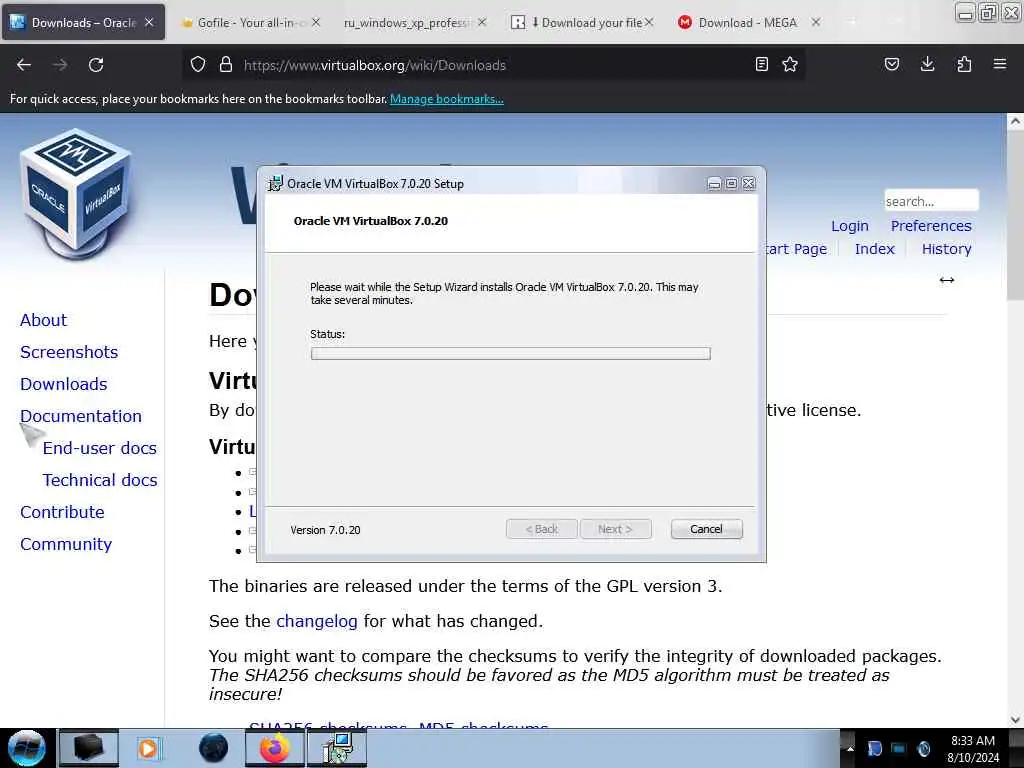Click the website search box
Viewport: 1024px width, 768px height.
[x=931, y=200]
